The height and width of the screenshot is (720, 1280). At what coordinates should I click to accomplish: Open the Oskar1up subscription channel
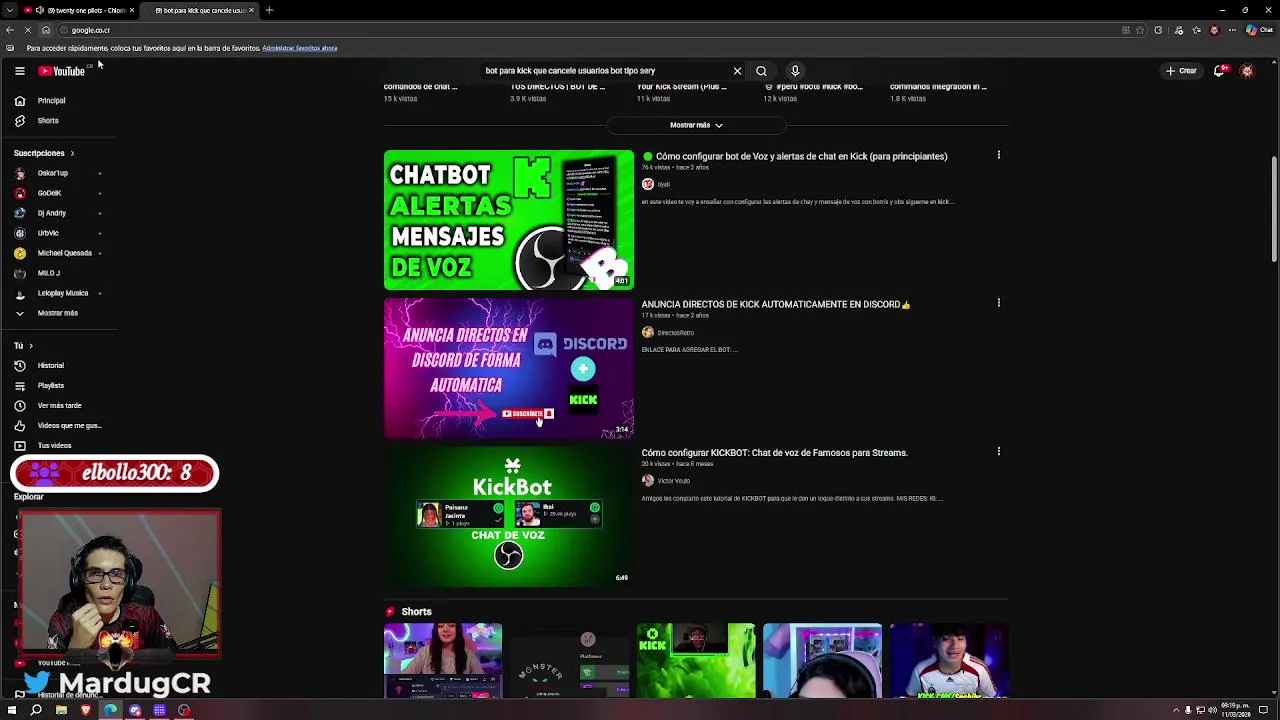click(55, 173)
